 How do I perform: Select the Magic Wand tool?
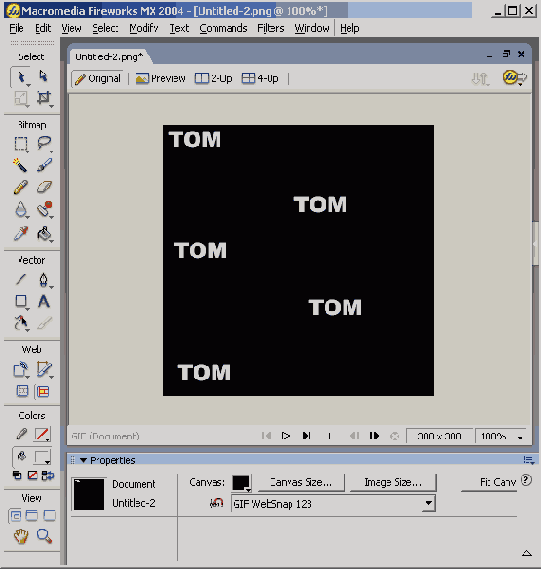[x=20, y=165]
